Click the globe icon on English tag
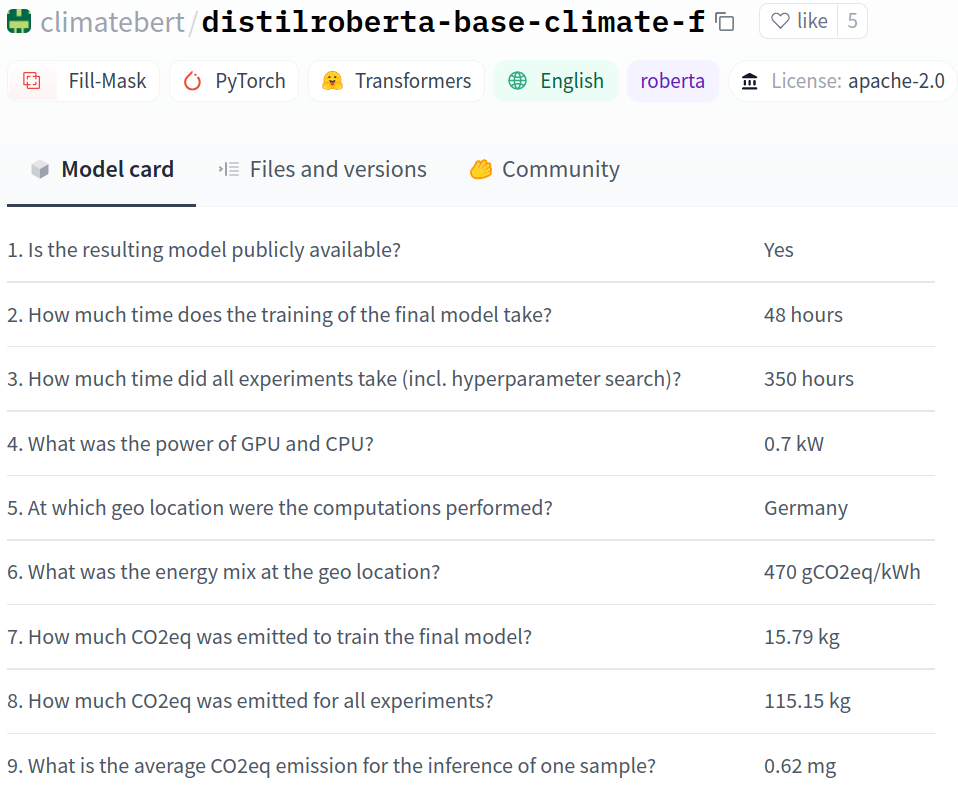 [517, 81]
